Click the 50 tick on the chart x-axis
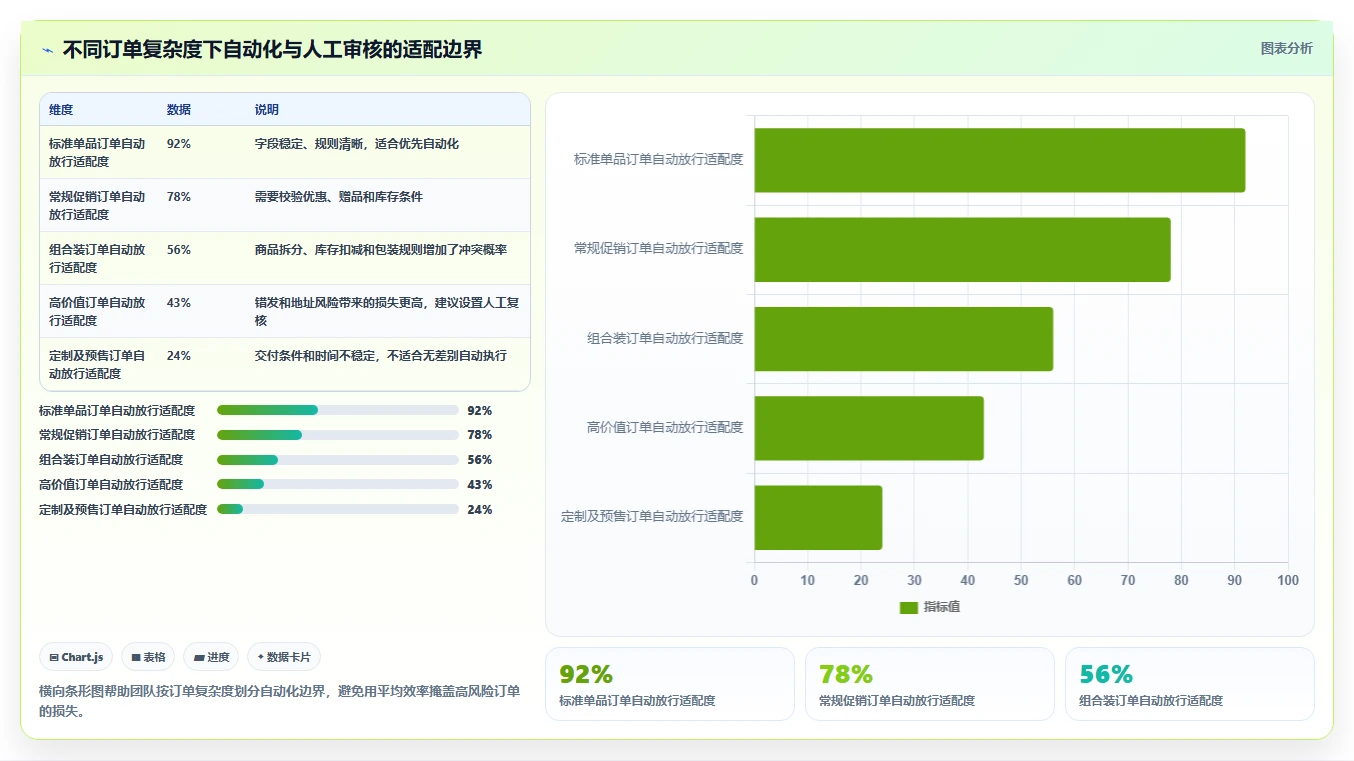Image resolution: width=1354 pixels, height=761 pixels. pos(1021,581)
